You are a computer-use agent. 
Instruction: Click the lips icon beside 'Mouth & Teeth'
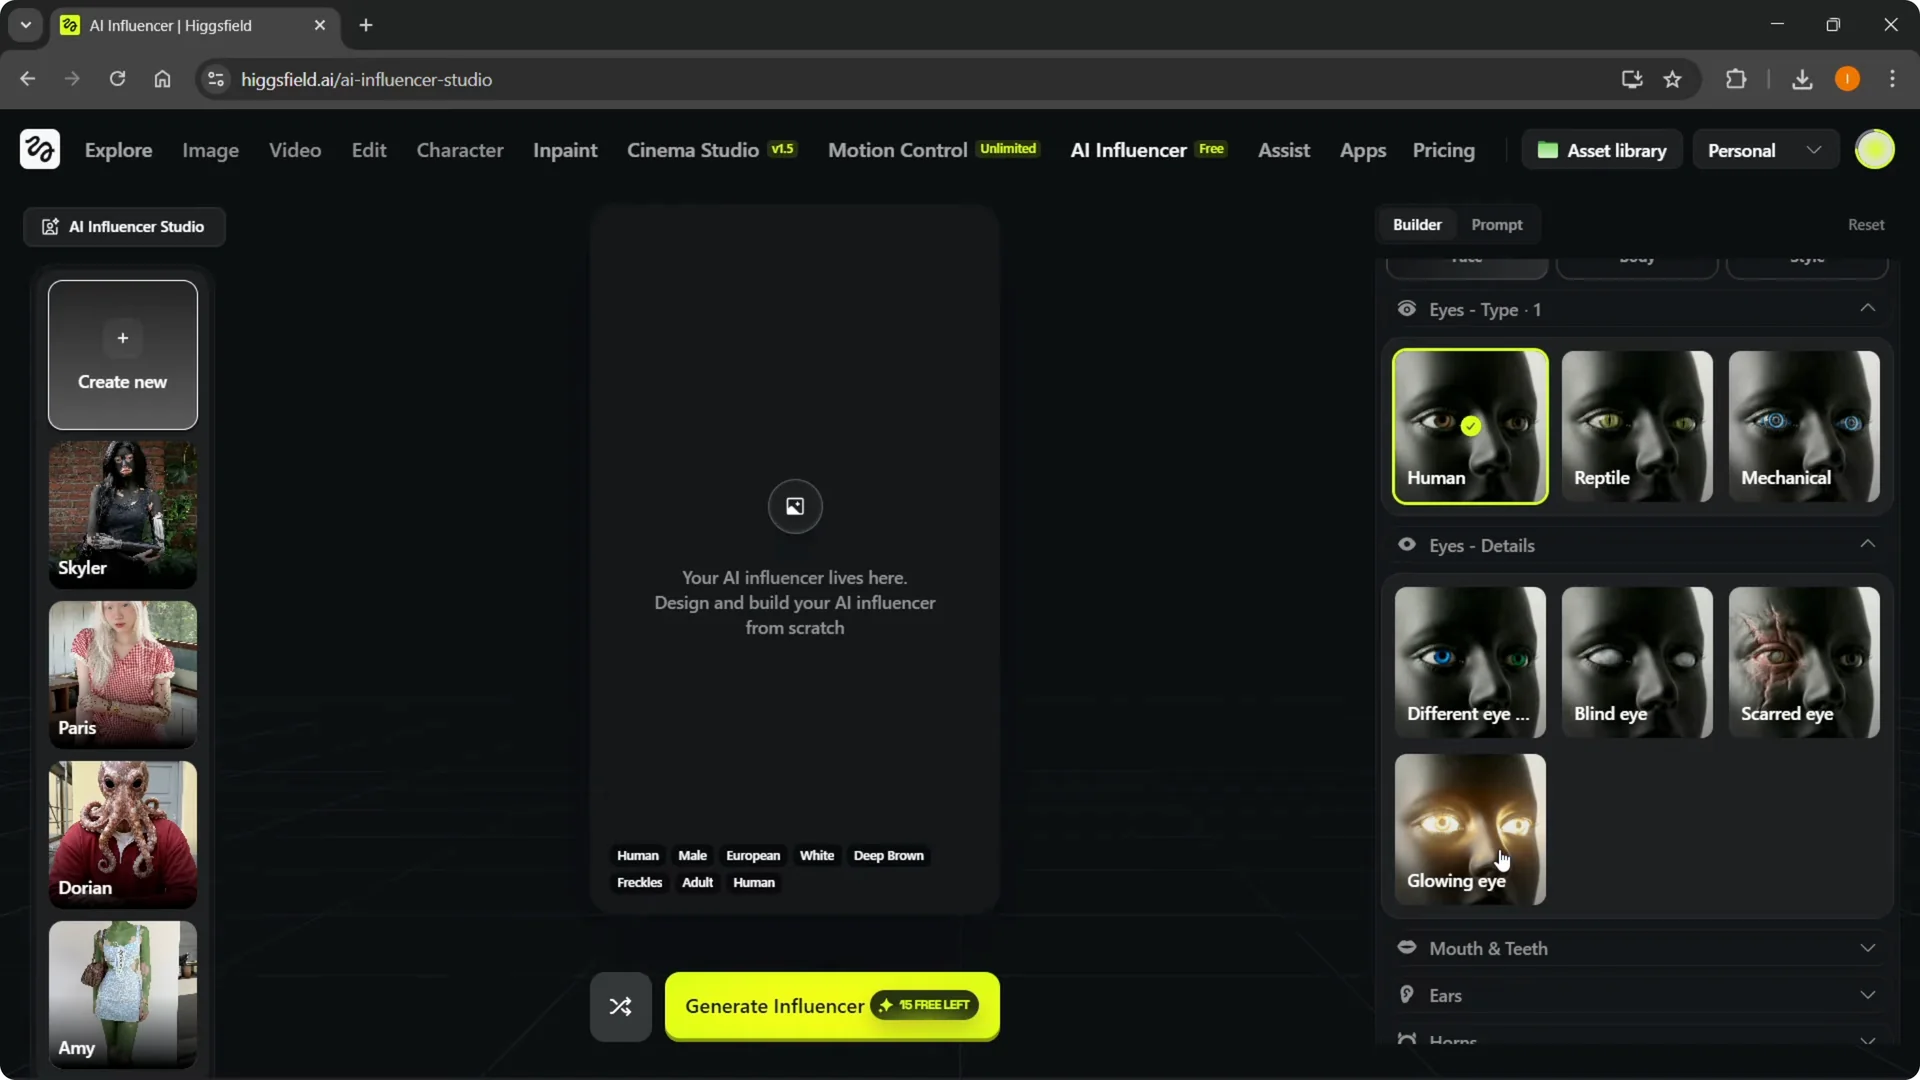pyautogui.click(x=1407, y=948)
